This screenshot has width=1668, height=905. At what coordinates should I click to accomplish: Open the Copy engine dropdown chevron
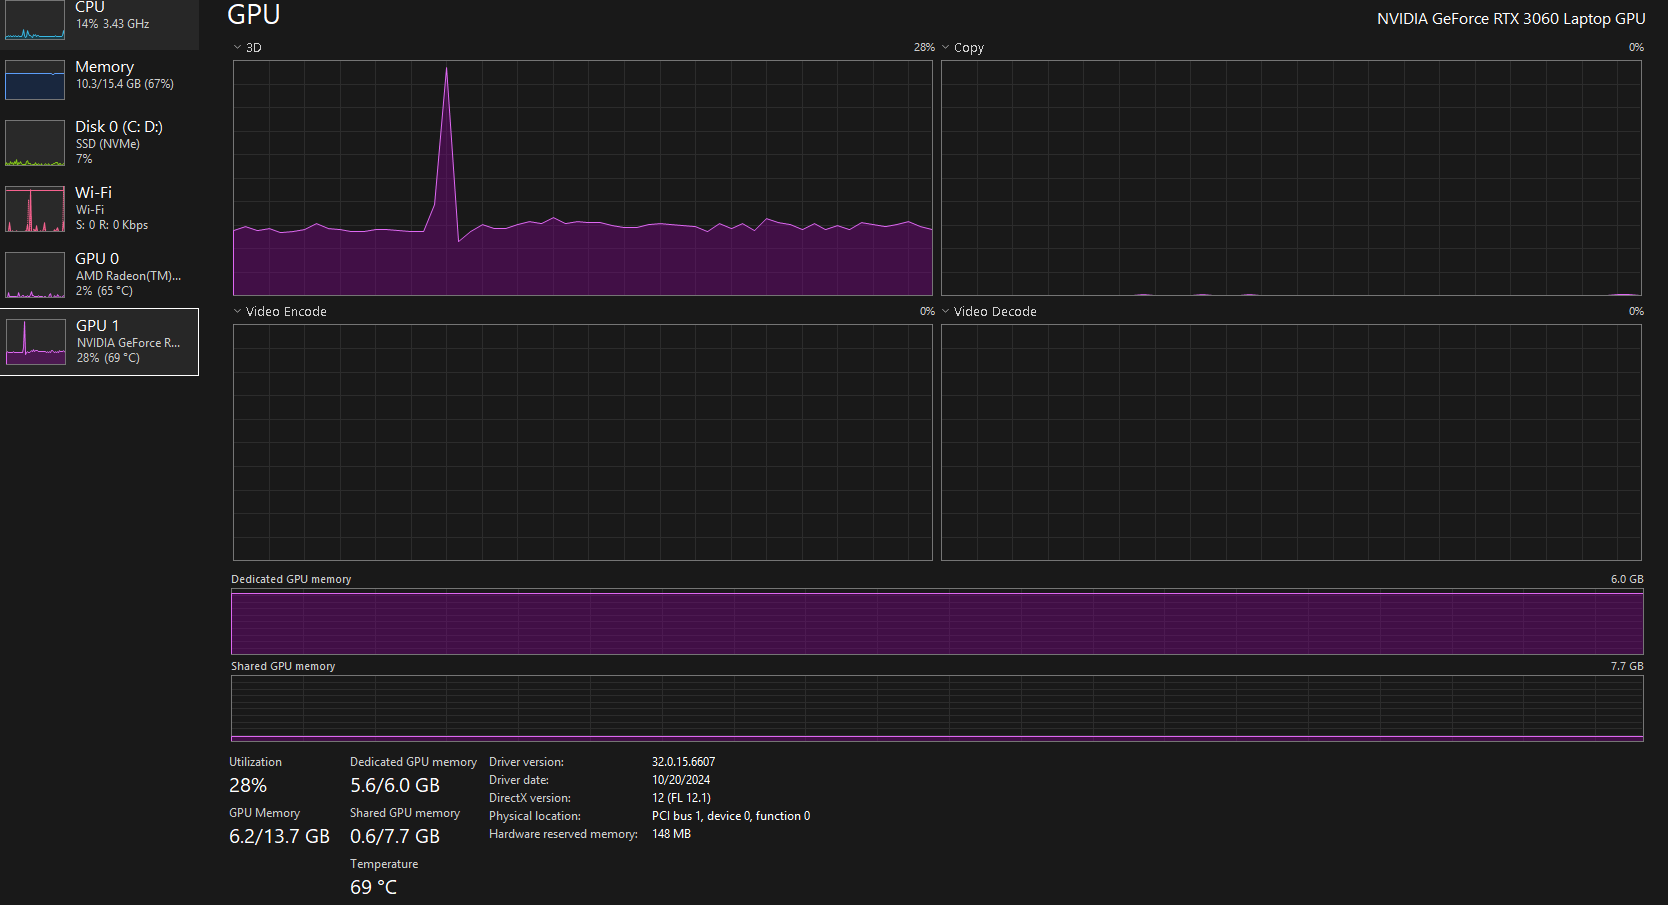(x=945, y=47)
